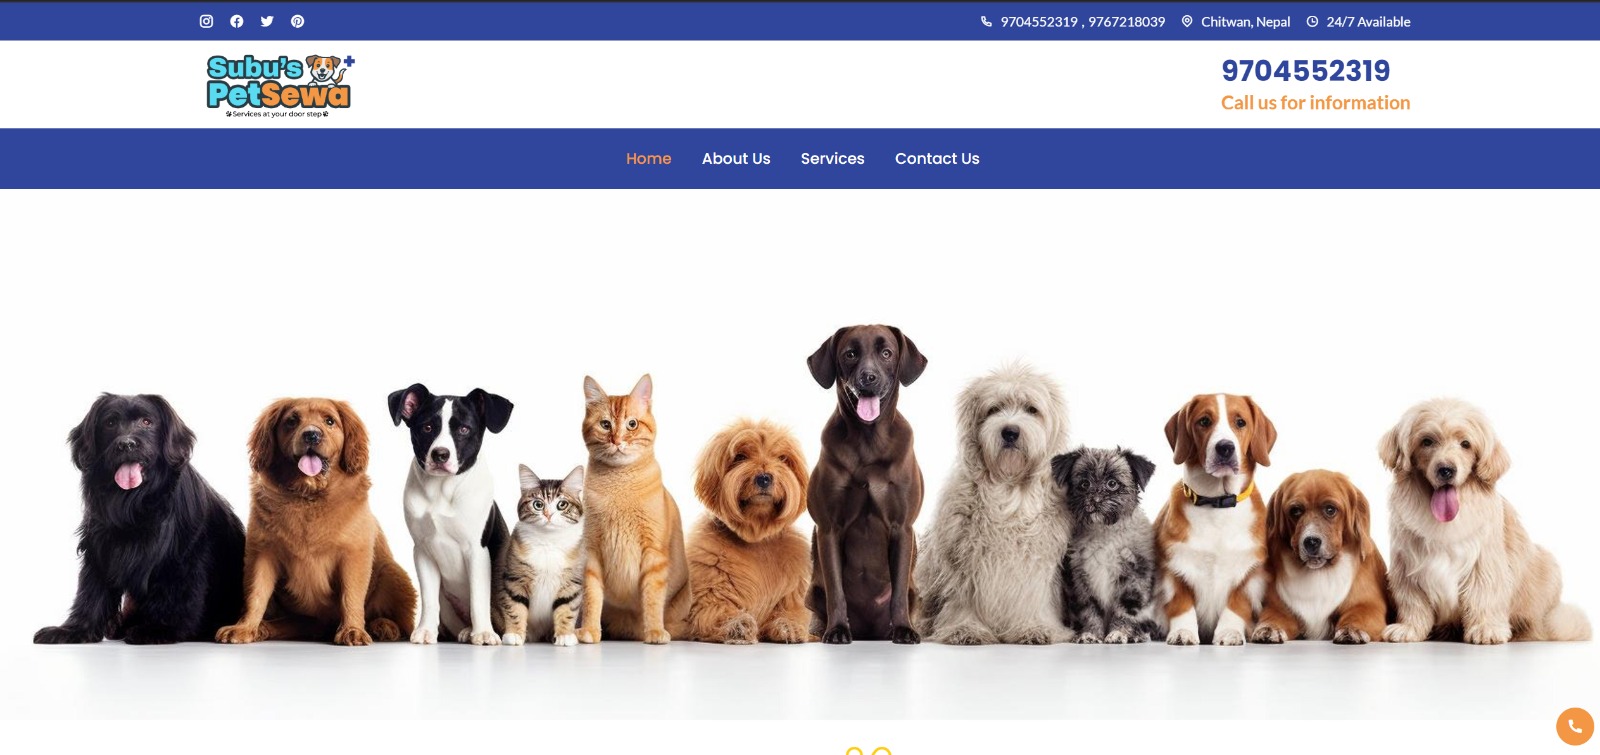The height and width of the screenshot is (755, 1600).
Task: Open the Pinterest social icon
Action: click(x=298, y=21)
